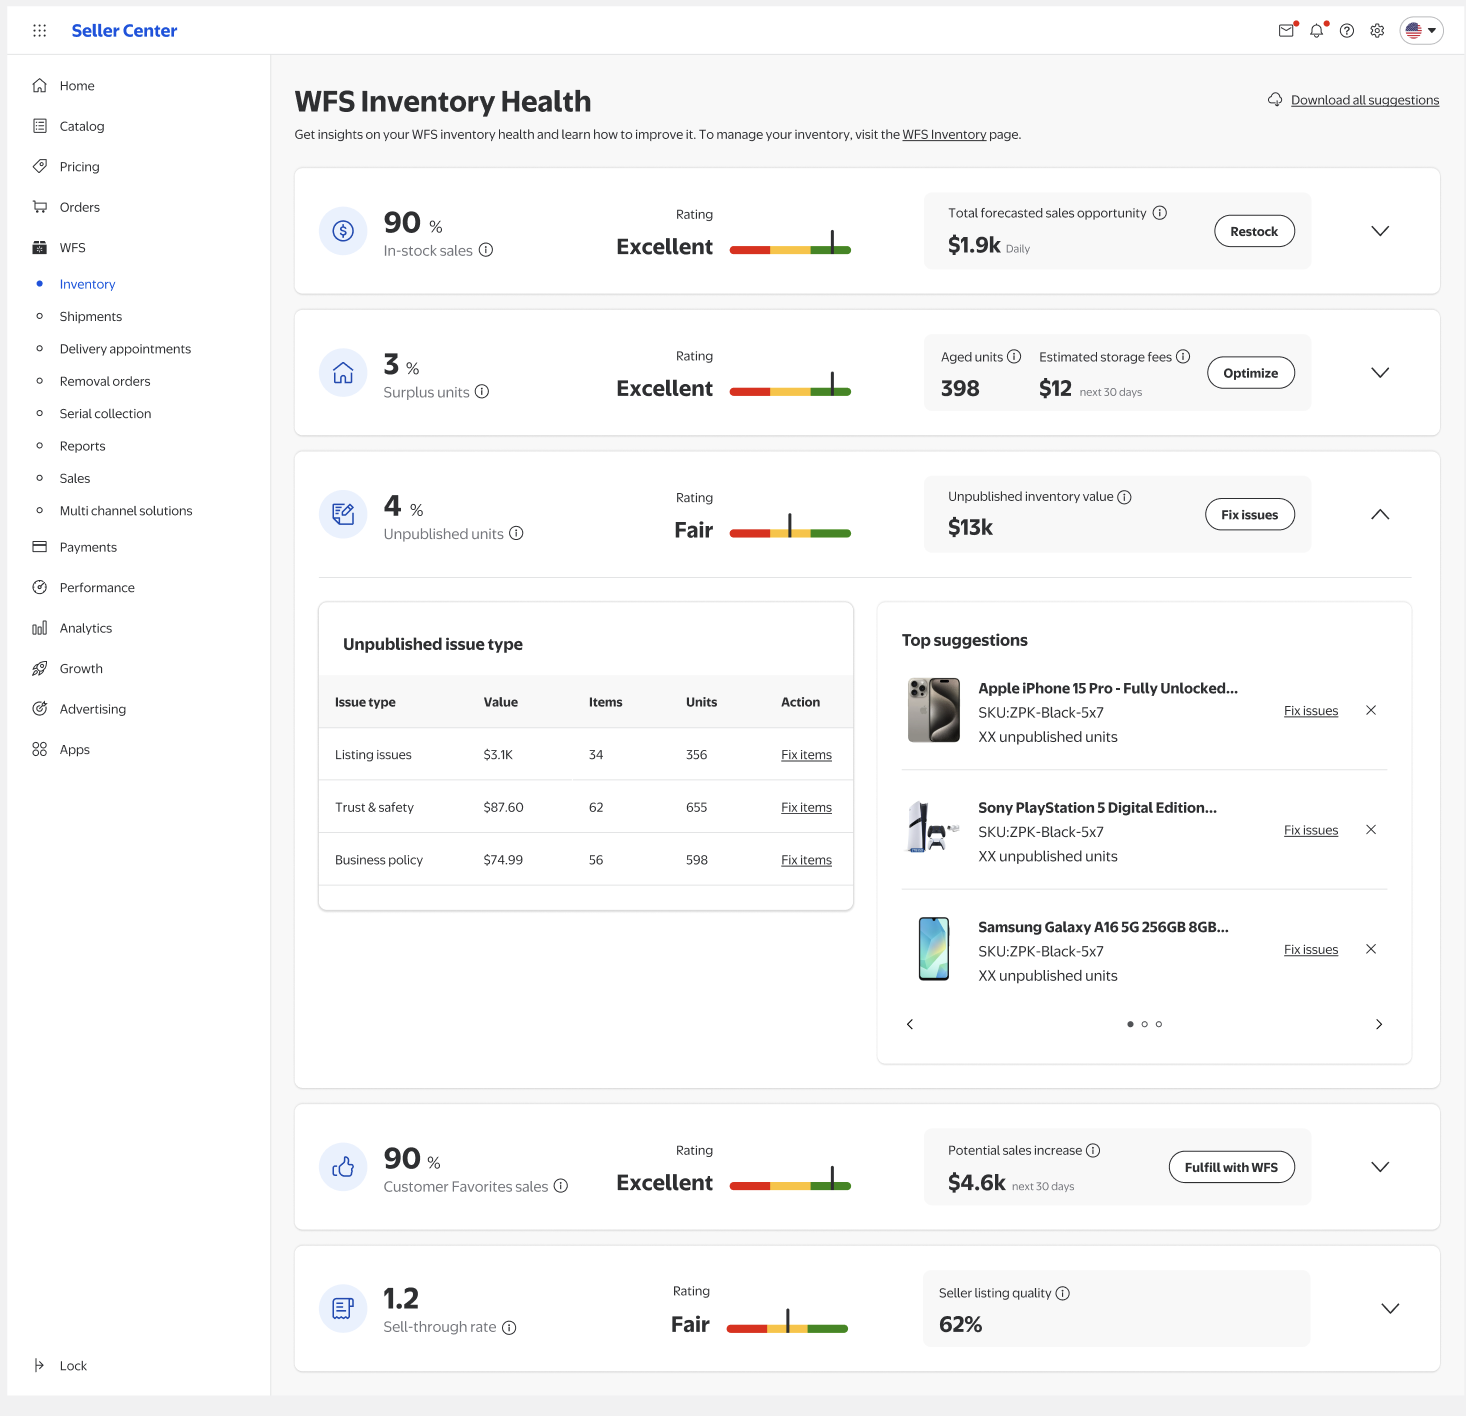Click Fix items for Trust & safety
The width and height of the screenshot is (1466, 1416).
click(806, 807)
